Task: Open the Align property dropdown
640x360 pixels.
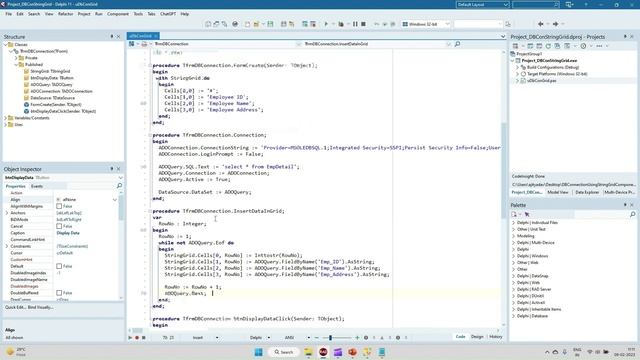Action: click(x=115, y=200)
